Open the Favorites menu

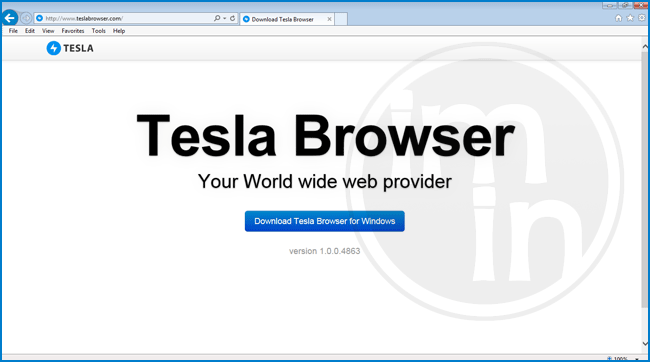pyautogui.click(x=73, y=31)
